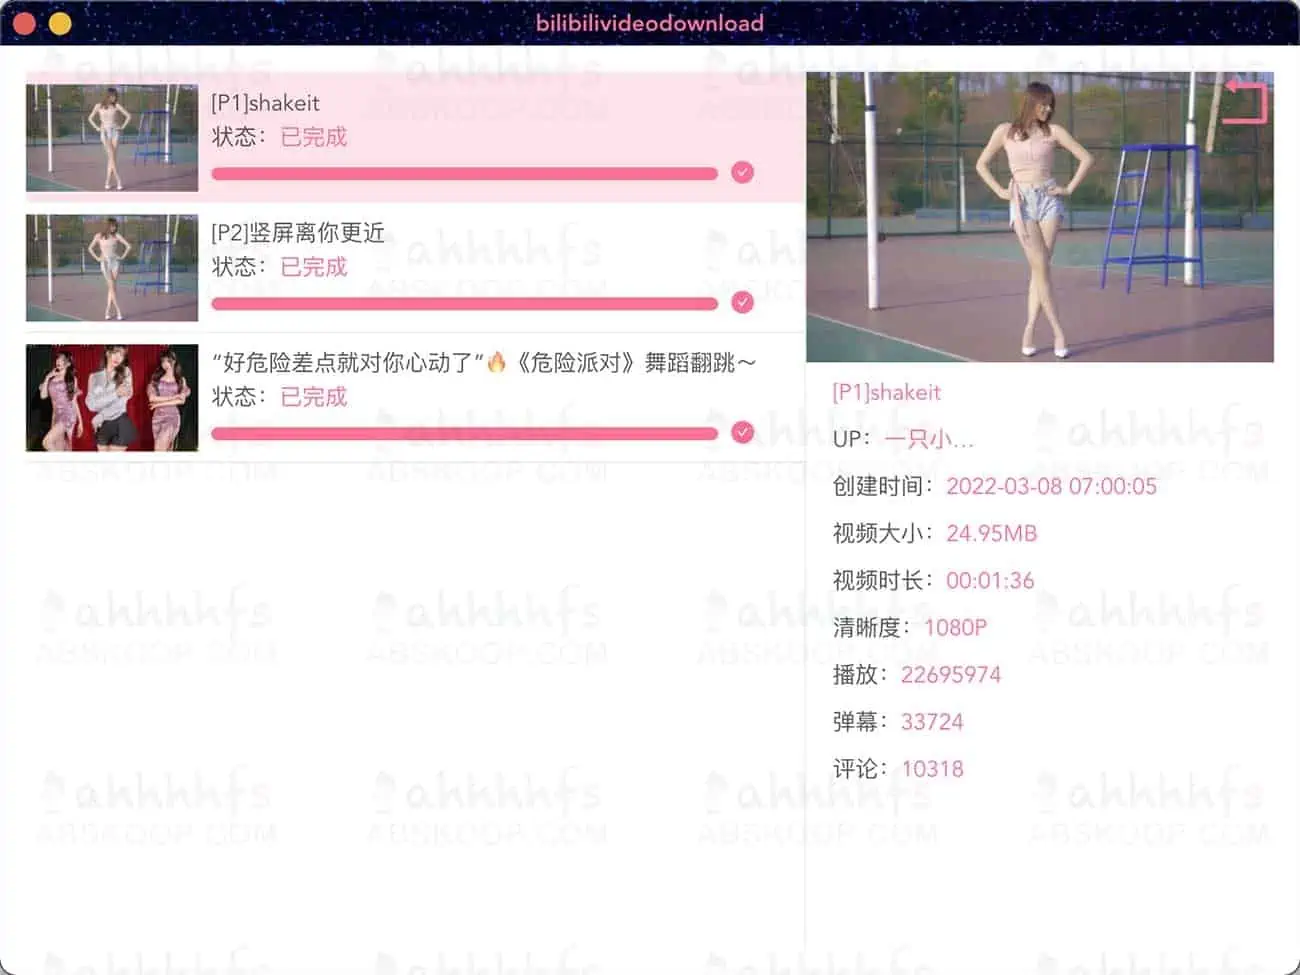Click the large video preview image
Image resolution: width=1300 pixels, height=975 pixels.
(x=1042, y=217)
